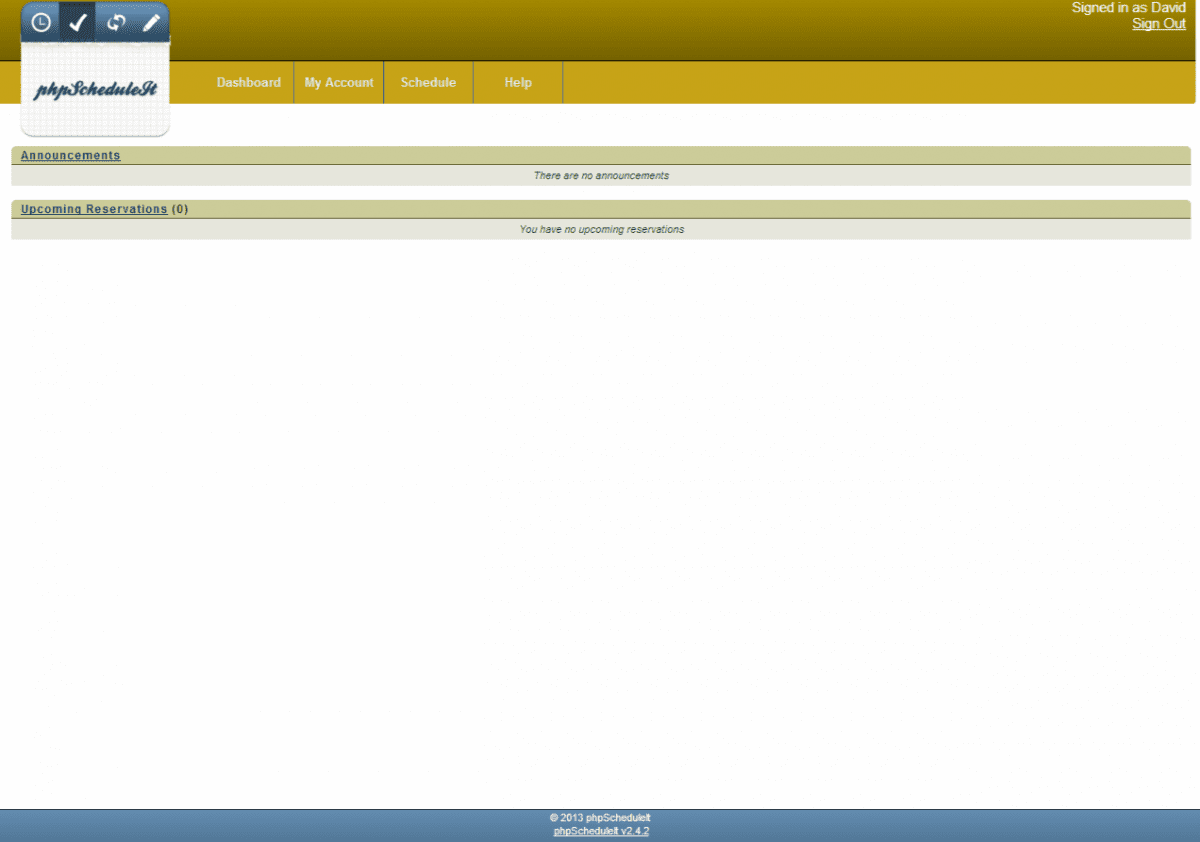This screenshot has width=1200, height=842.
Task: Click the checkmark icon in the logo
Action: tap(78, 23)
